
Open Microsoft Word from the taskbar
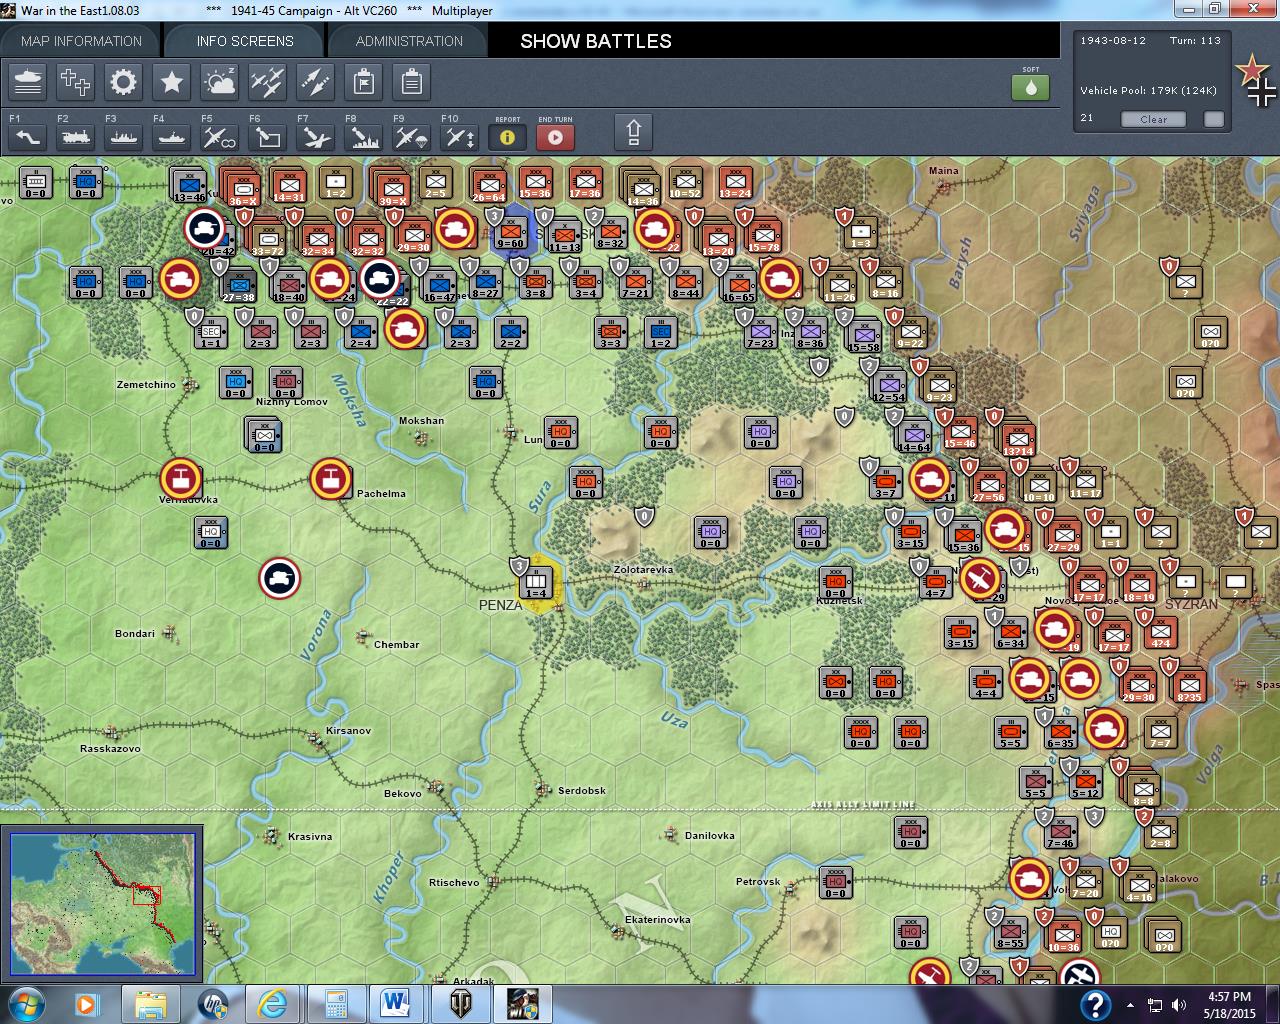point(397,1004)
